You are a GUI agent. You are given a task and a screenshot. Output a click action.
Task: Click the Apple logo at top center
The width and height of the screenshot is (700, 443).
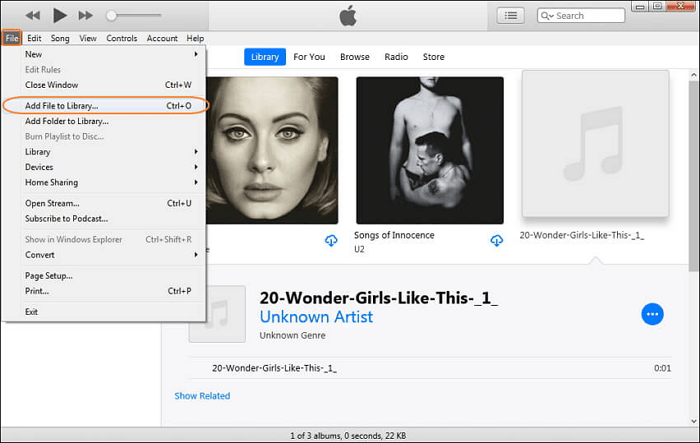coord(349,15)
